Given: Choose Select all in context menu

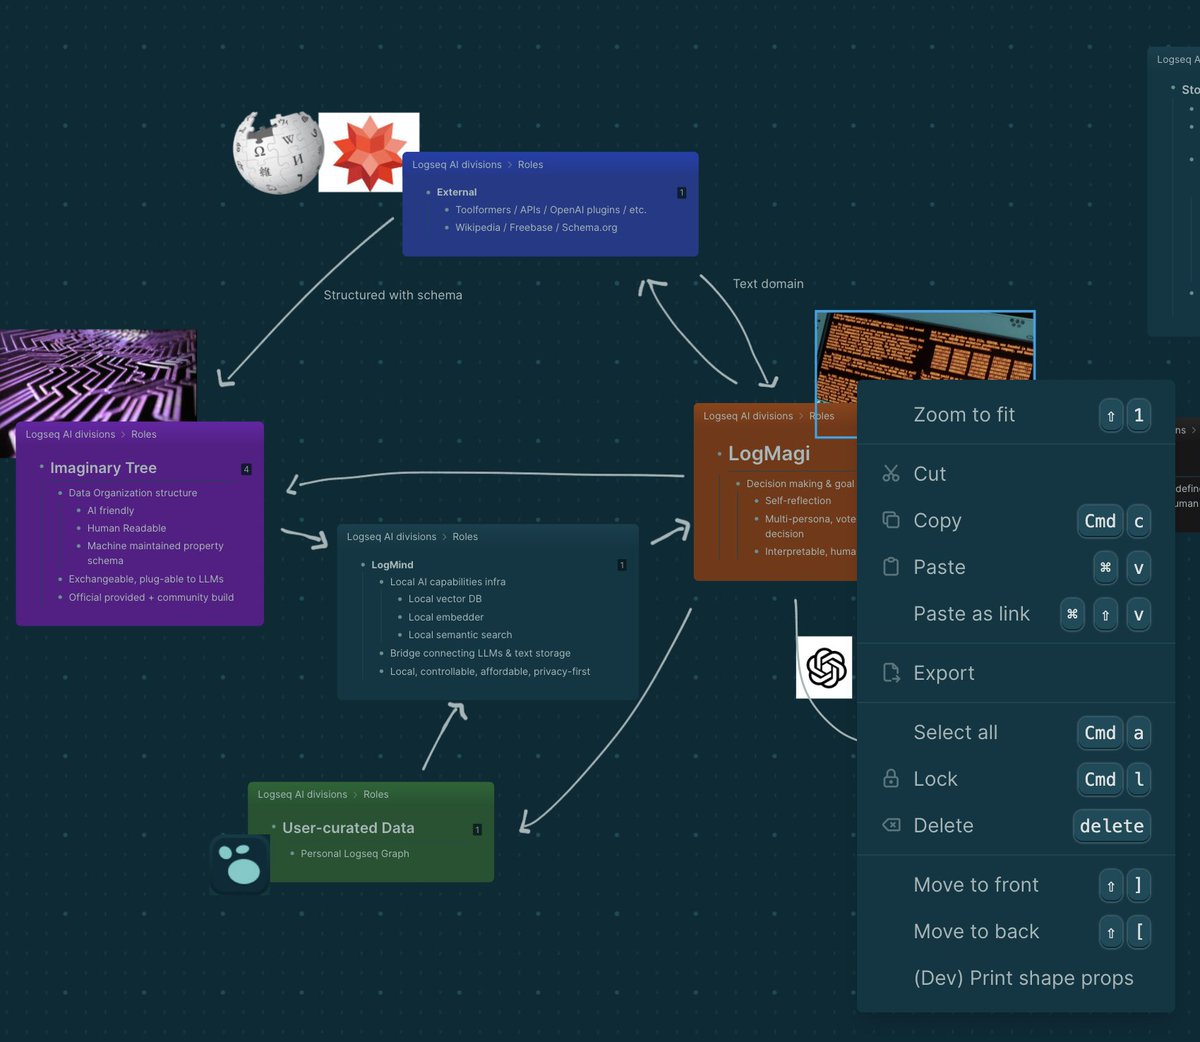Looking at the screenshot, I should tap(1016, 733).
